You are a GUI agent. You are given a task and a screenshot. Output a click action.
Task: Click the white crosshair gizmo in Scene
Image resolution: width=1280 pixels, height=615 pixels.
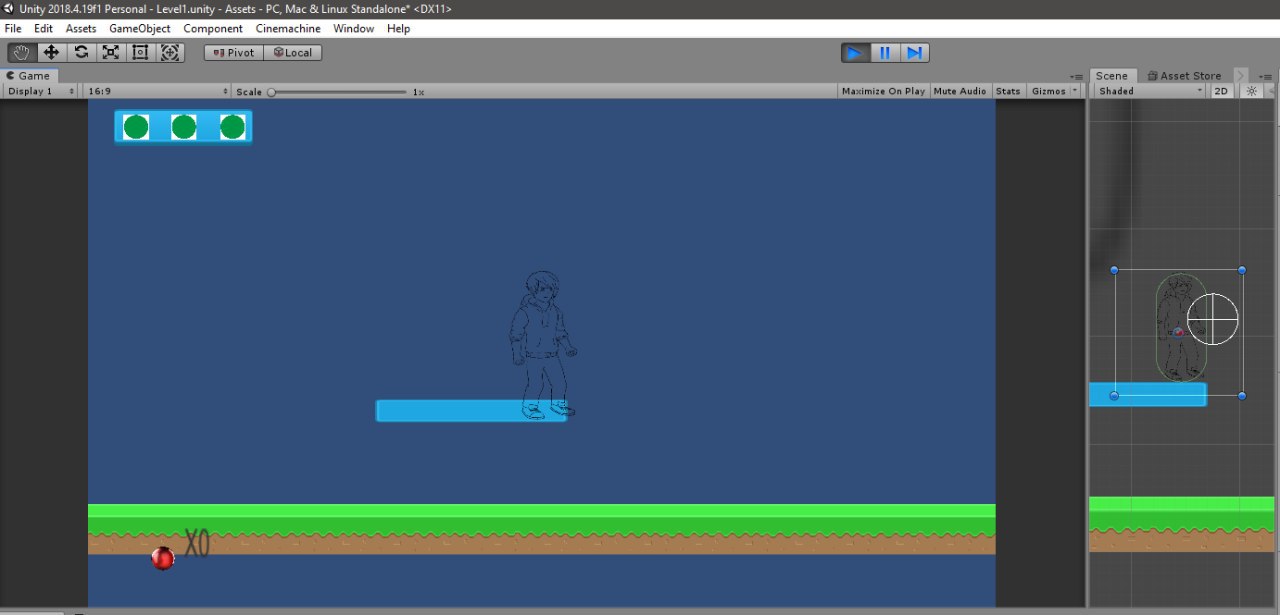[1213, 319]
